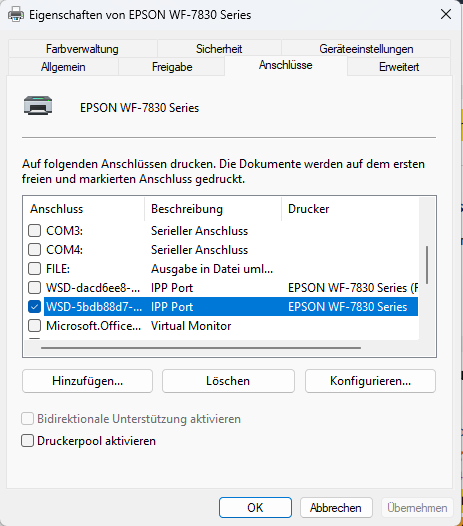Switch to the Geräteeinstellungen tab

(x=366, y=49)
